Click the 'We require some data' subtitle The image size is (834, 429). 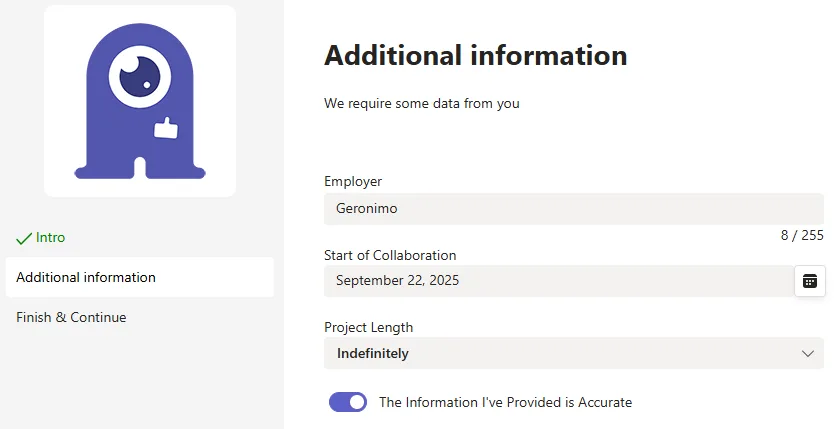pyautogui.click(x=421, y=103)
